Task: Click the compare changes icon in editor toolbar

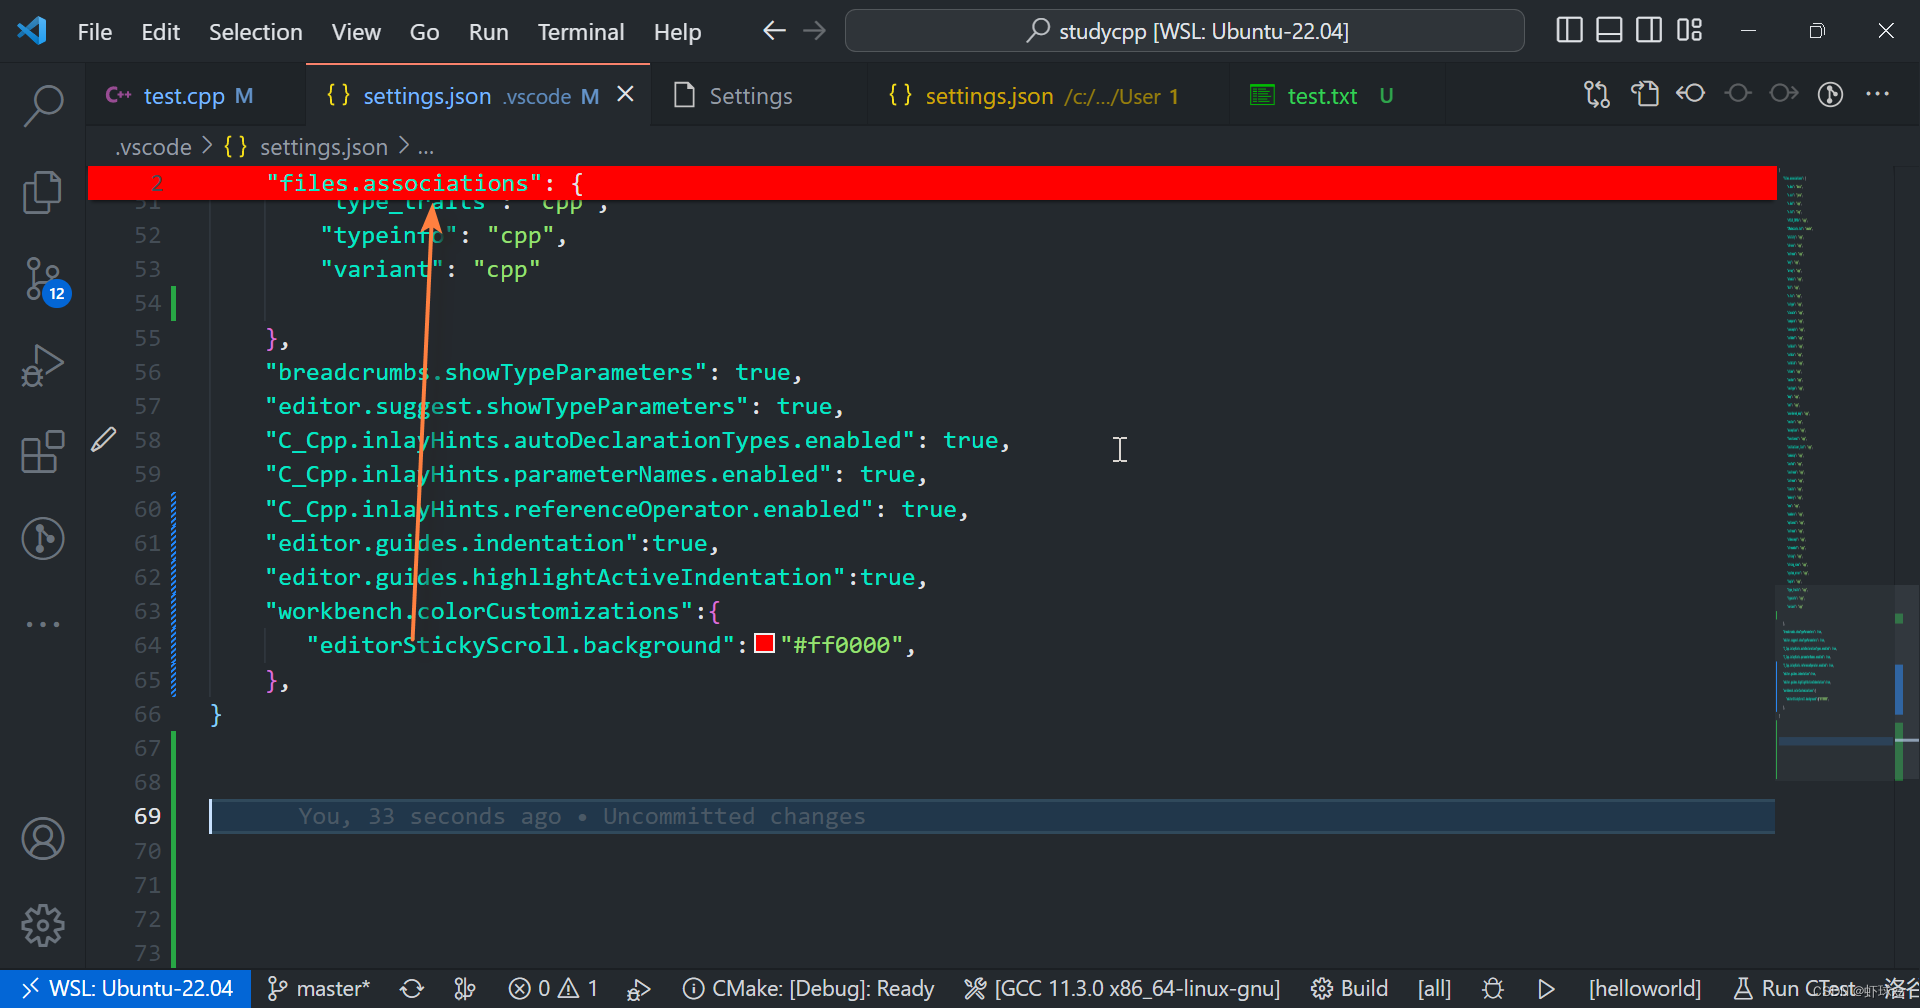Action: point(1597,95)
